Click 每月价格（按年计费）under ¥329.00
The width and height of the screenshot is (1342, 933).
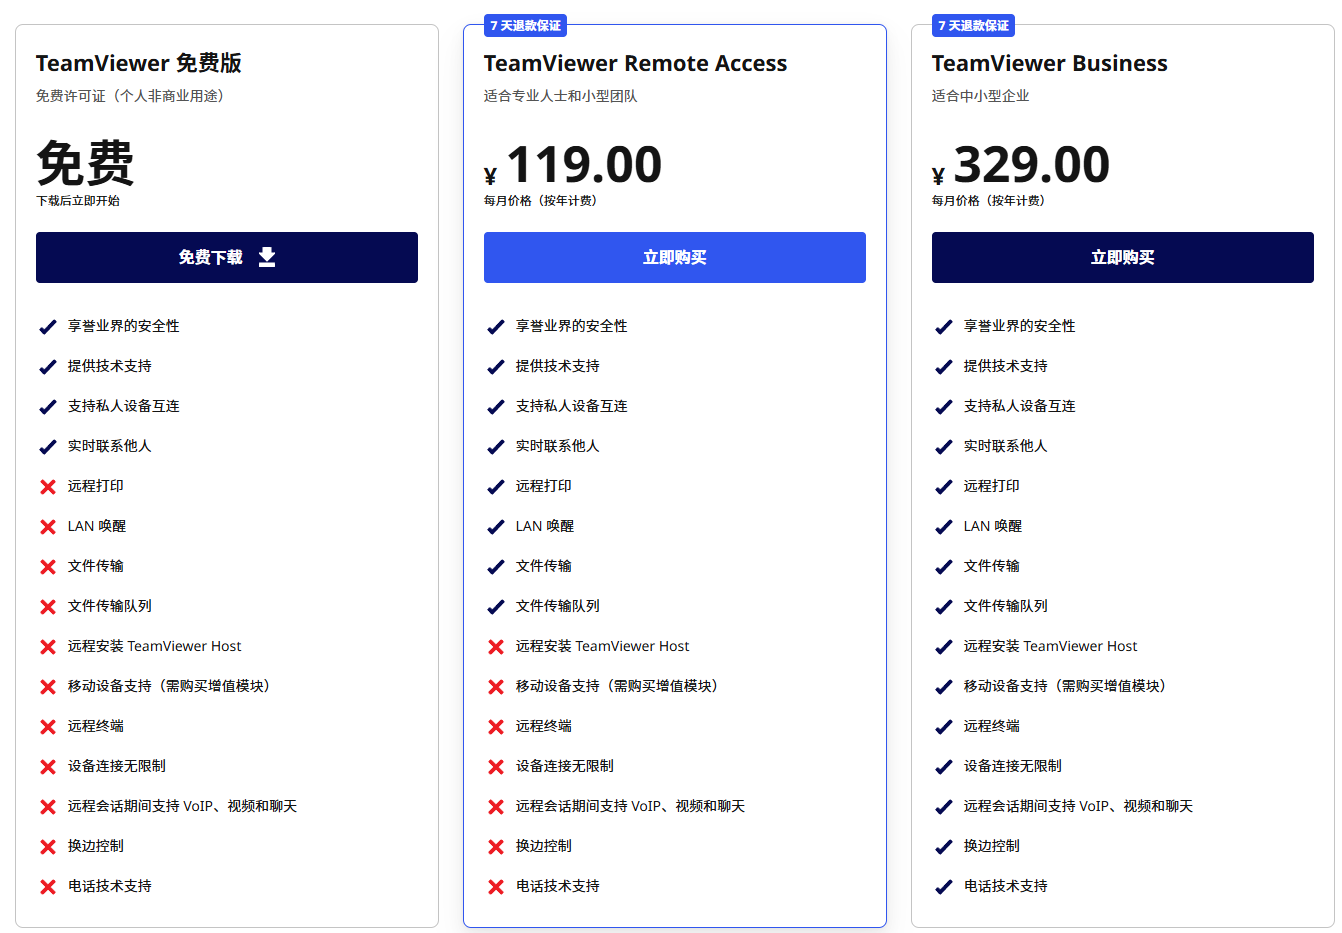tap(991, 201)
